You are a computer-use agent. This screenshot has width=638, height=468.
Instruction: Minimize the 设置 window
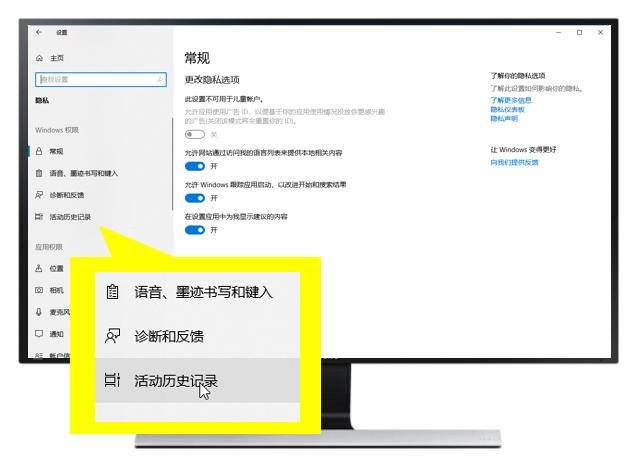(x=559, y=33)
